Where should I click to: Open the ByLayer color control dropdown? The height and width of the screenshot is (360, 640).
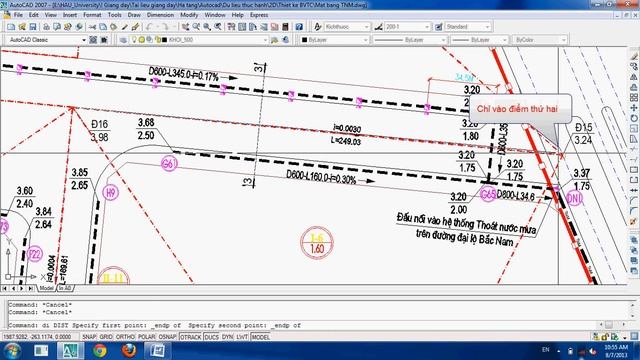[x=365, y=40]
